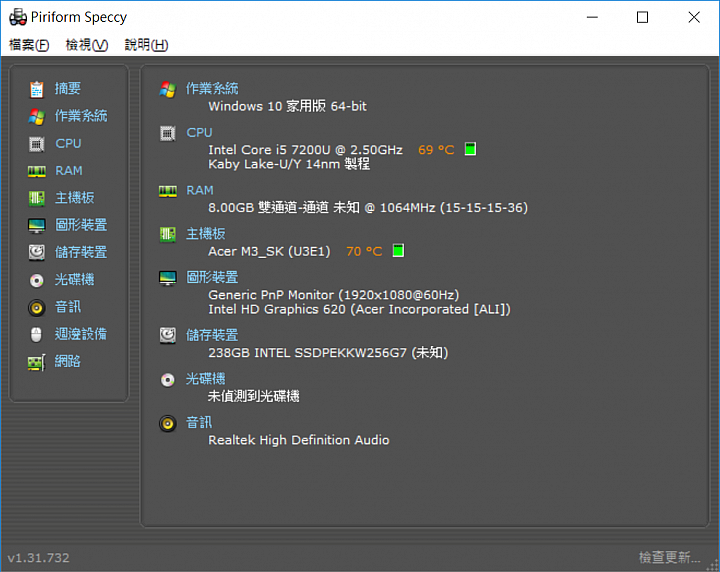The image size is (720, 572).
Task: Open the 摘要 section in the sidebar
Action: pyautogui.click(x=68, y=88)
